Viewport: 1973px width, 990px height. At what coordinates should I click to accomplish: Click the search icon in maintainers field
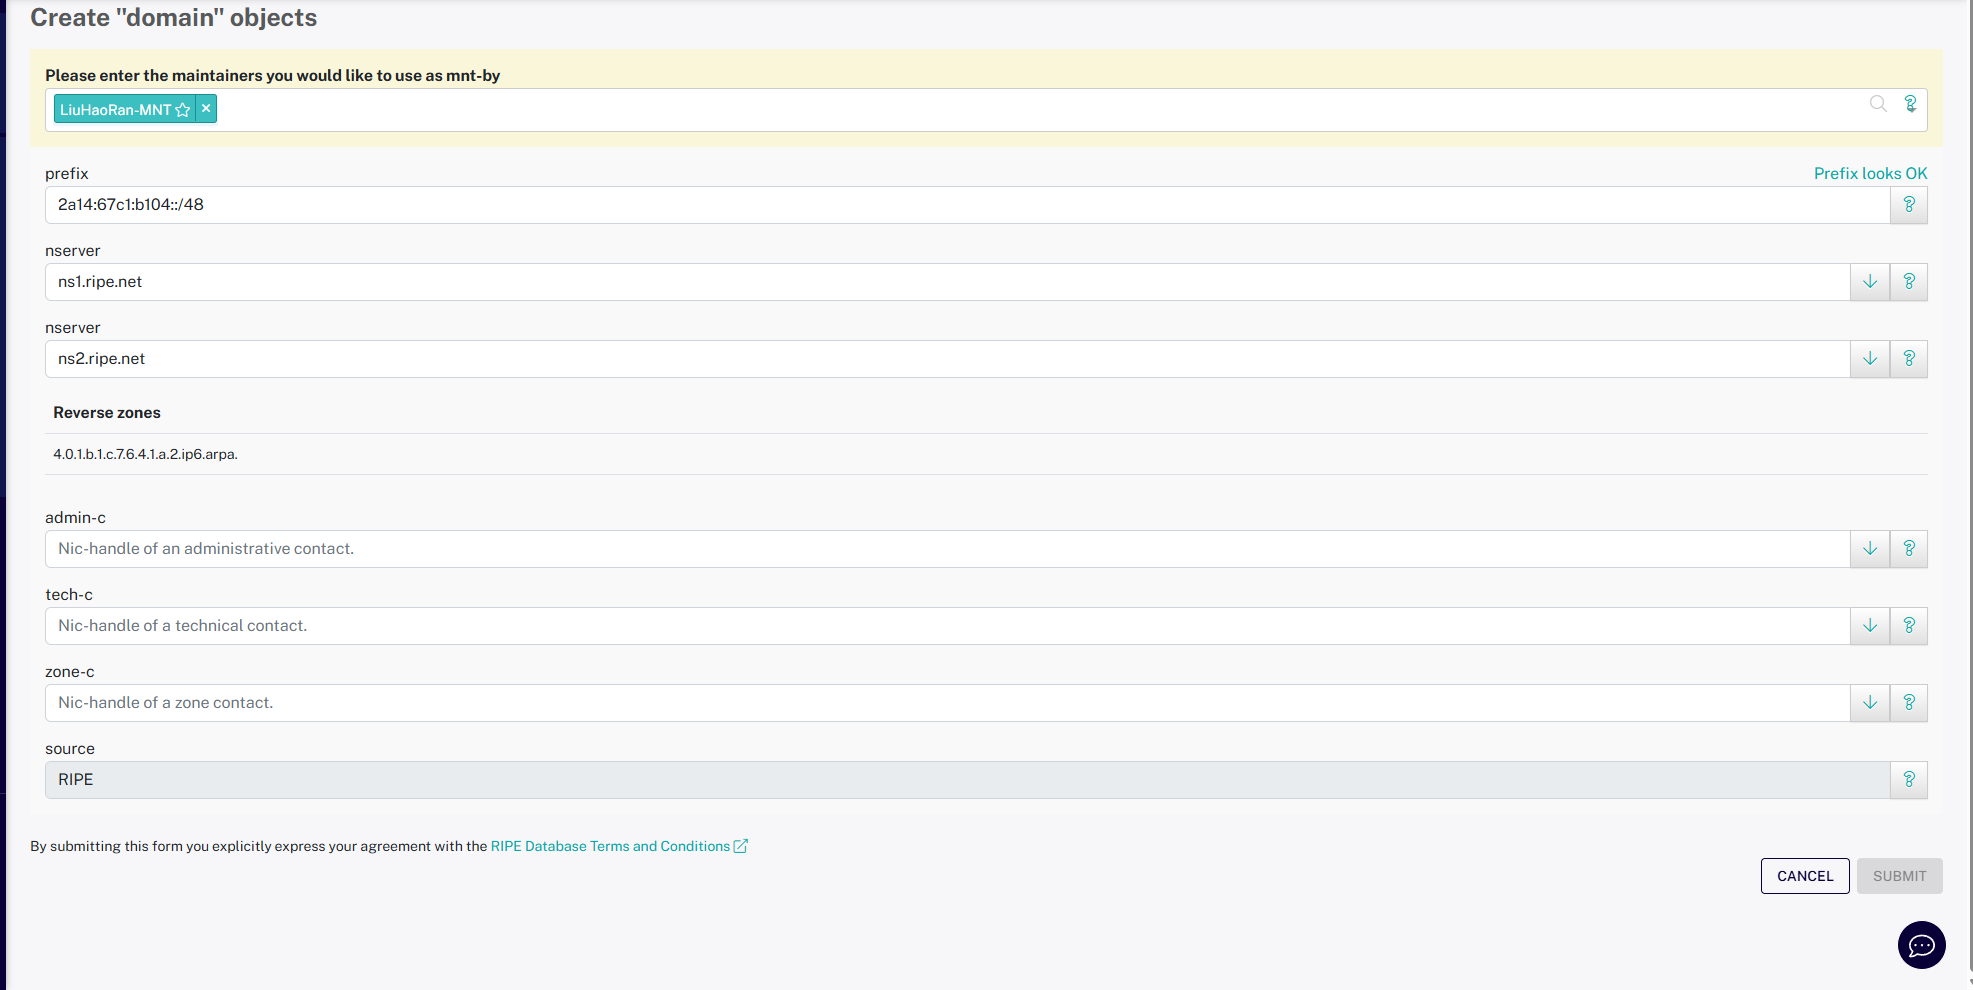(x=1878, y=104)
